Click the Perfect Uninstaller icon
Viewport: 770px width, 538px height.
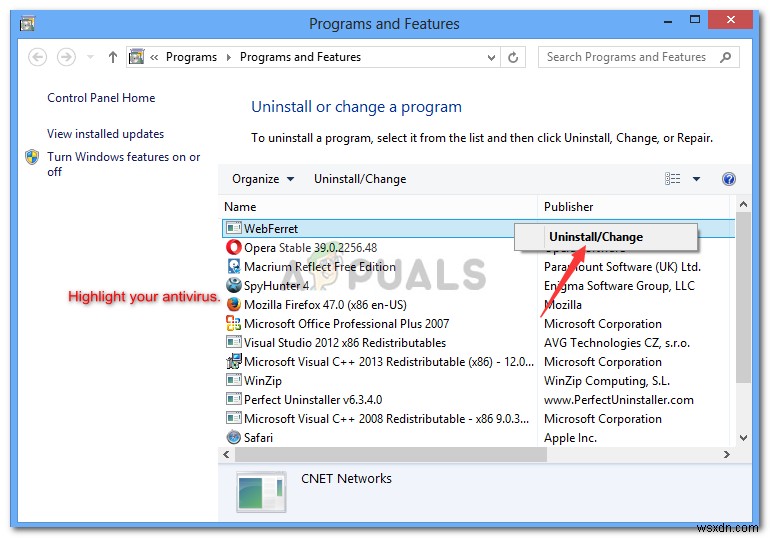click(234, 399)
